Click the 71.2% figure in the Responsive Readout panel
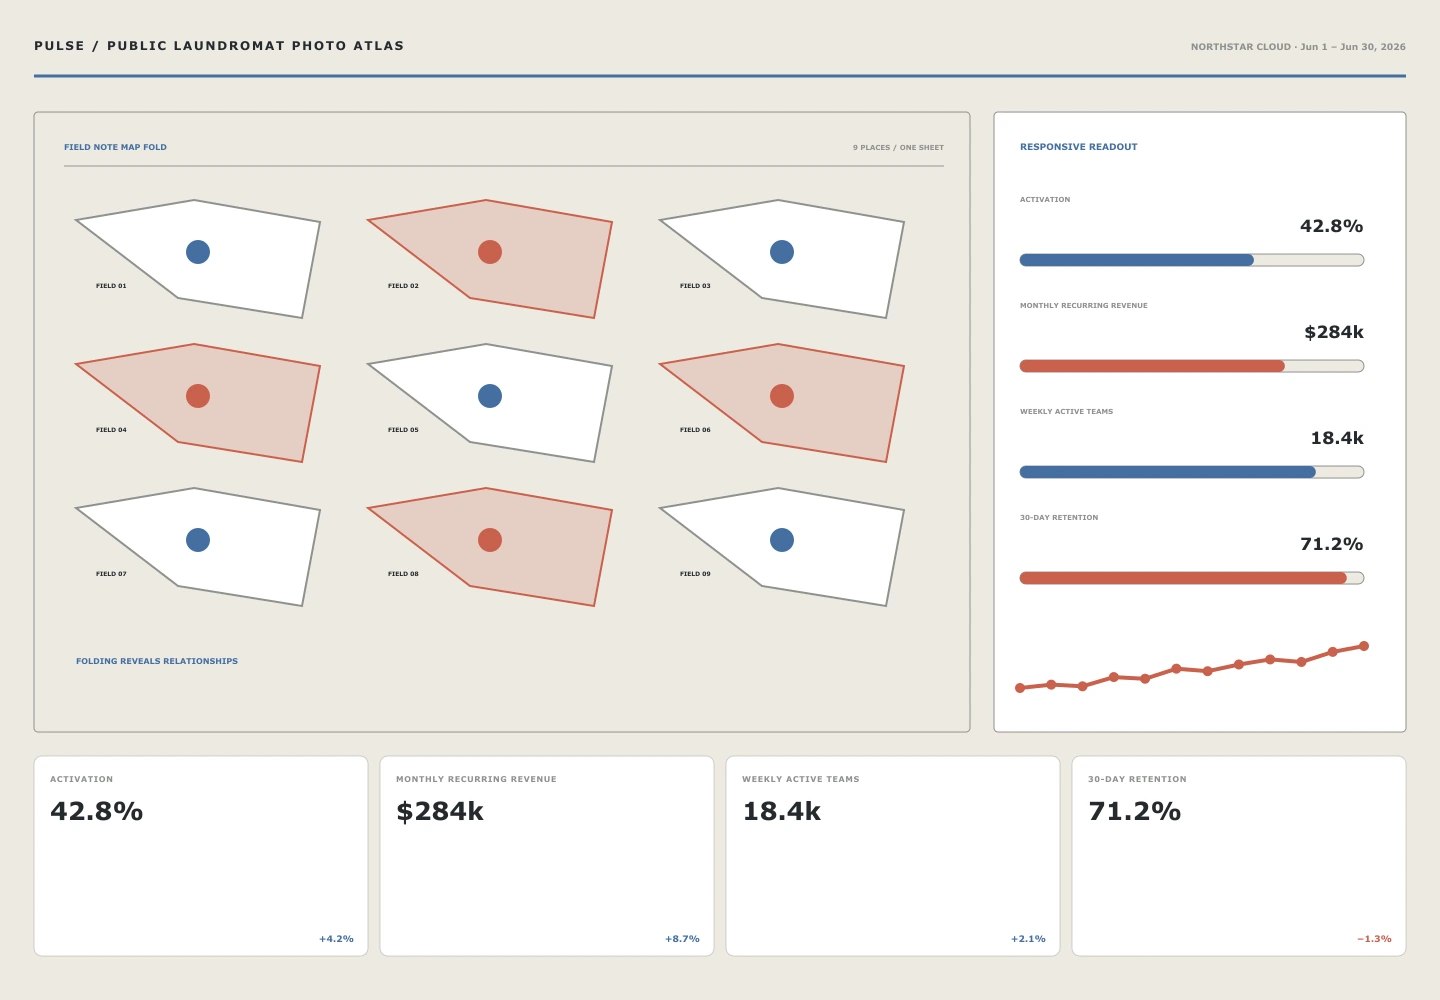 pyautogui.click(x=1332, y=544)
